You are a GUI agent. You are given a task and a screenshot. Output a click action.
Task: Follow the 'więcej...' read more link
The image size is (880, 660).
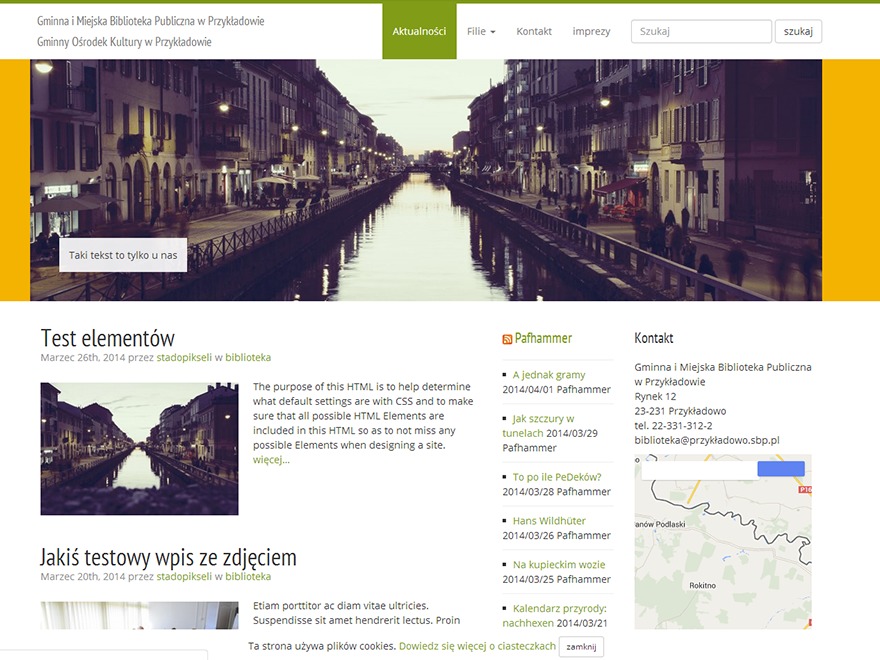(271, 460)
